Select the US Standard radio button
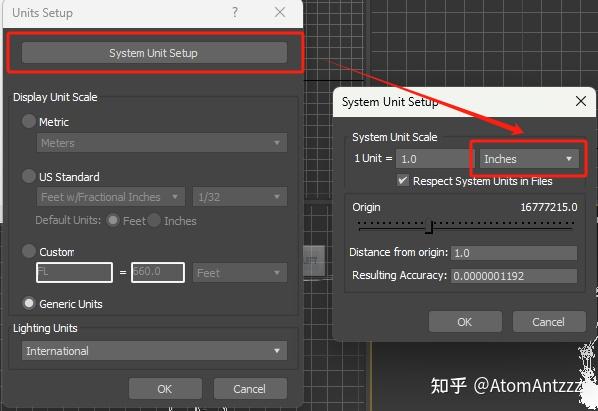The height and width of the screenshot is (411, 598). point(29,176)
